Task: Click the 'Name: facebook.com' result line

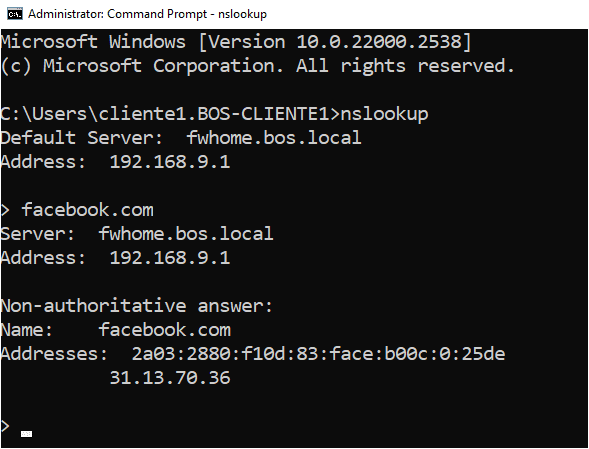Action: (116, 330)
